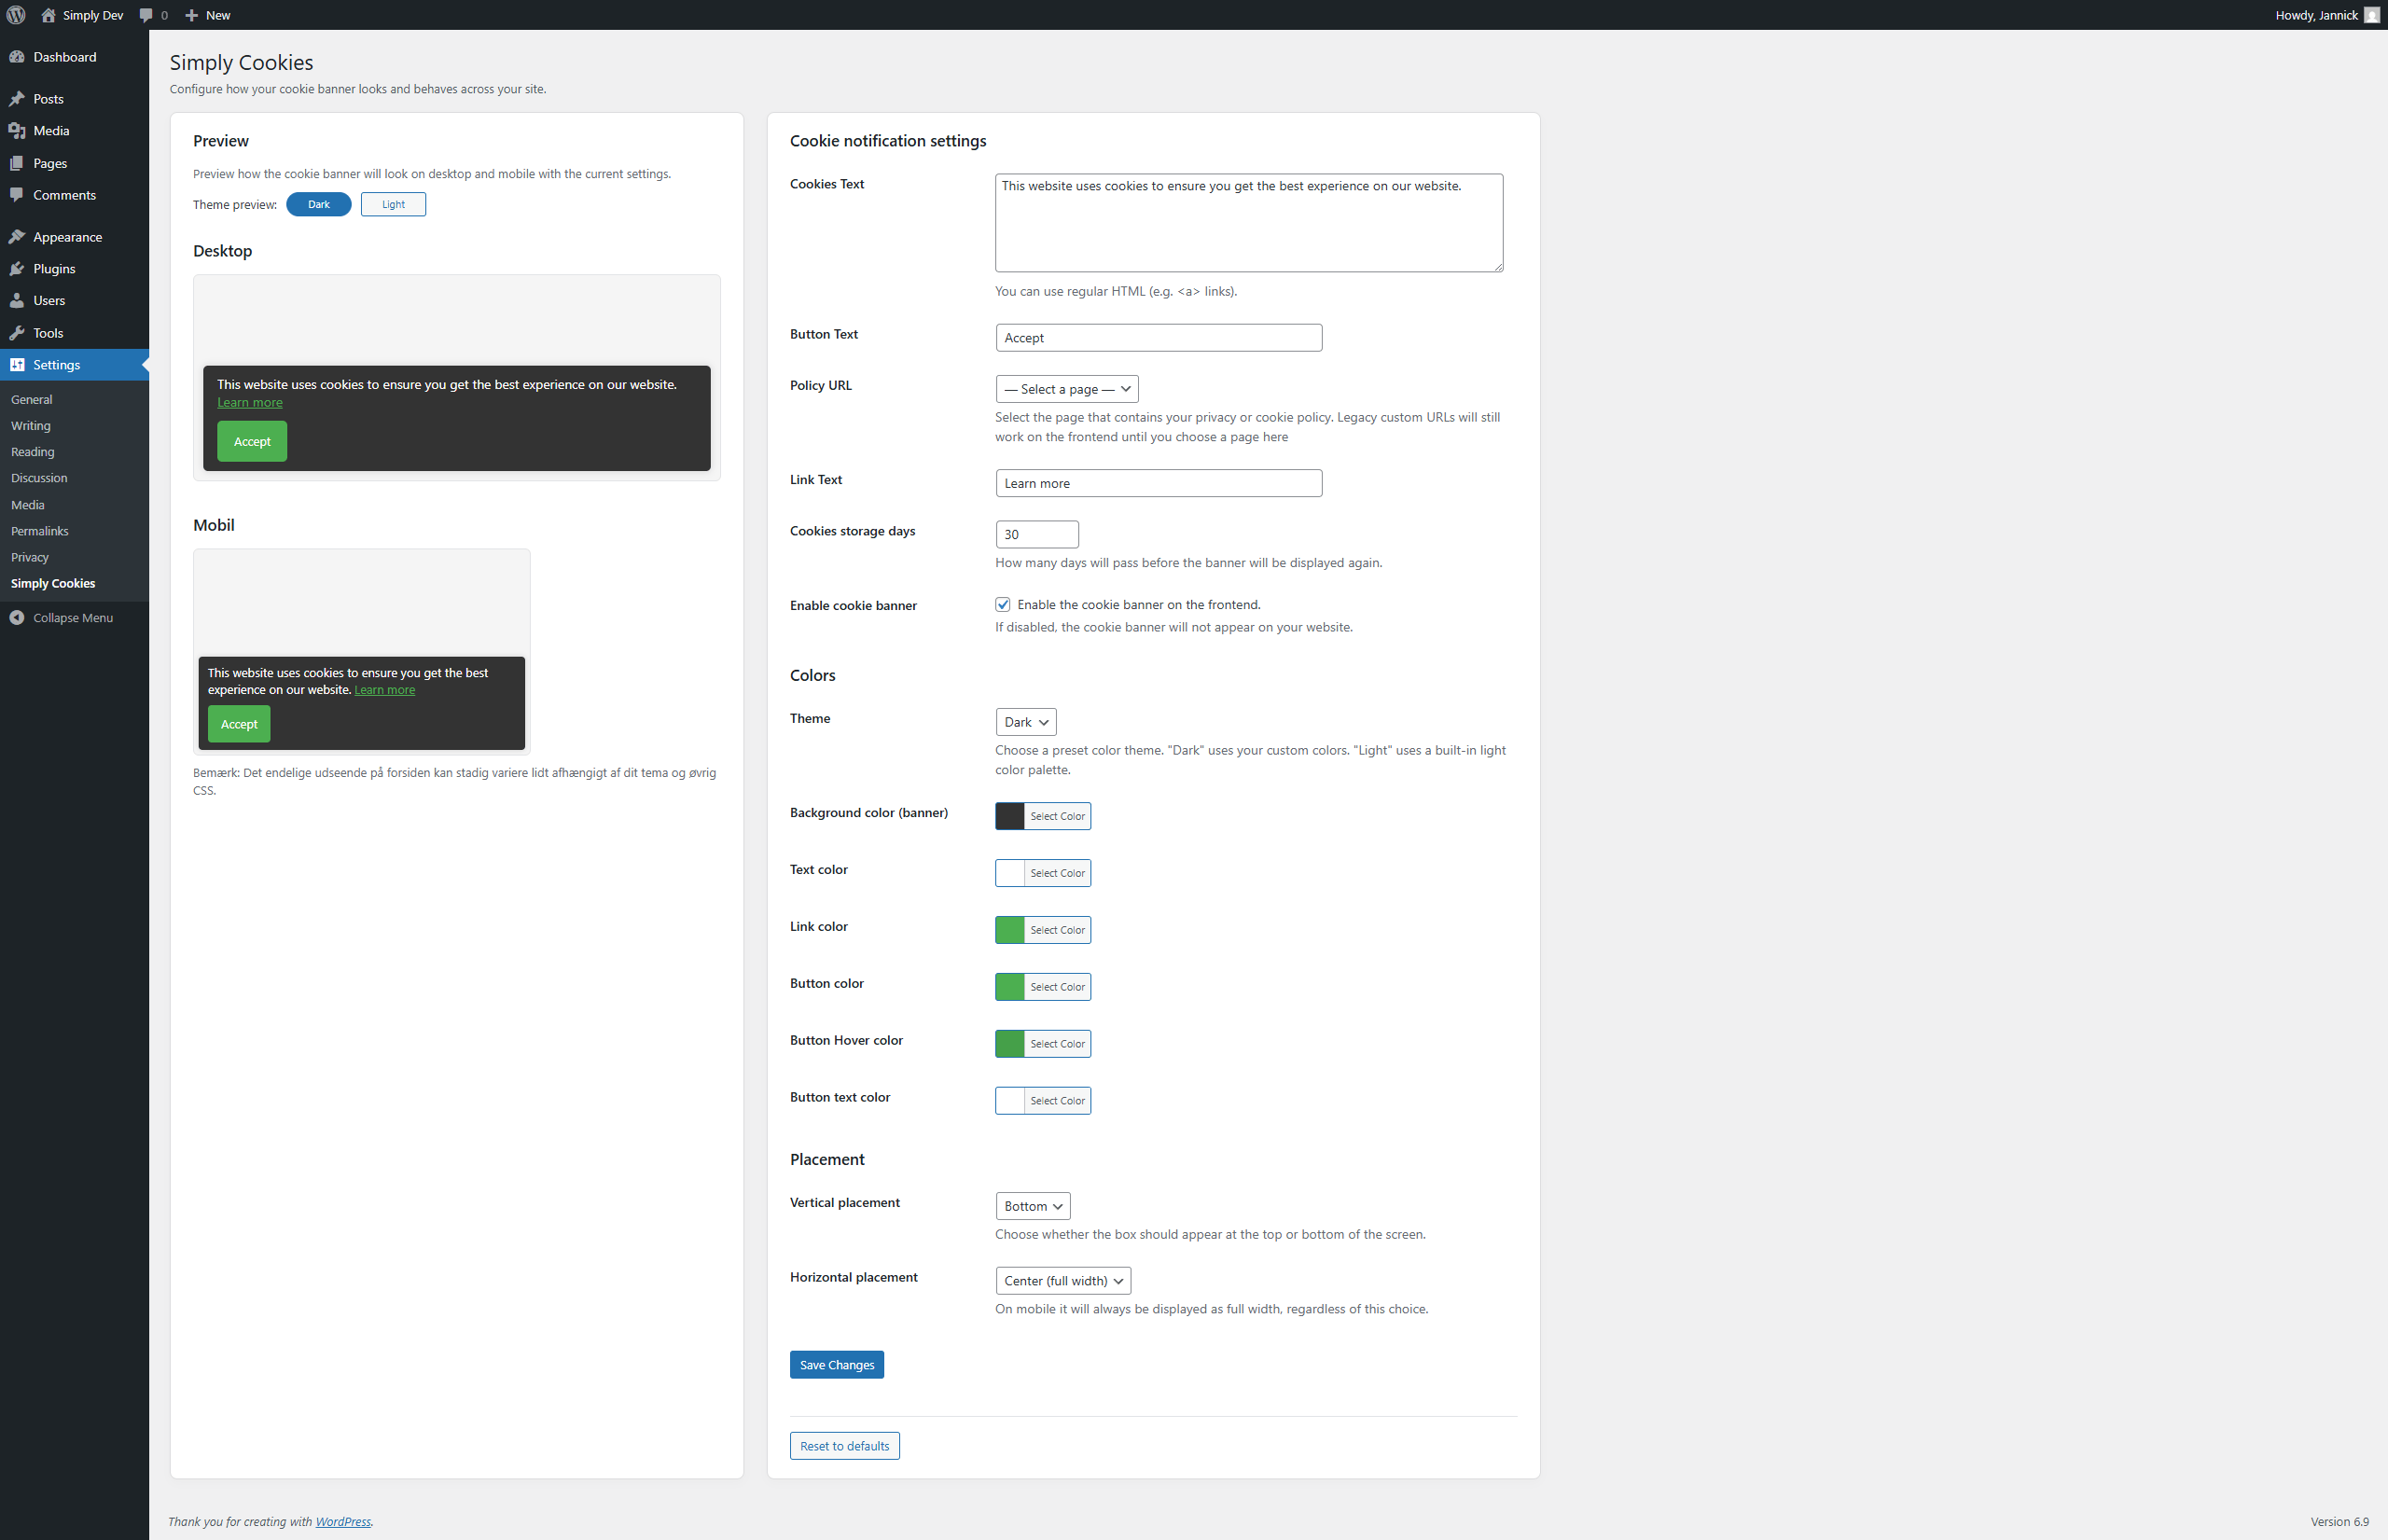Screen dimensions: 2388x1540
Task: Open the comments bubble icon in admin bar
Action: (x=147, y=15)
